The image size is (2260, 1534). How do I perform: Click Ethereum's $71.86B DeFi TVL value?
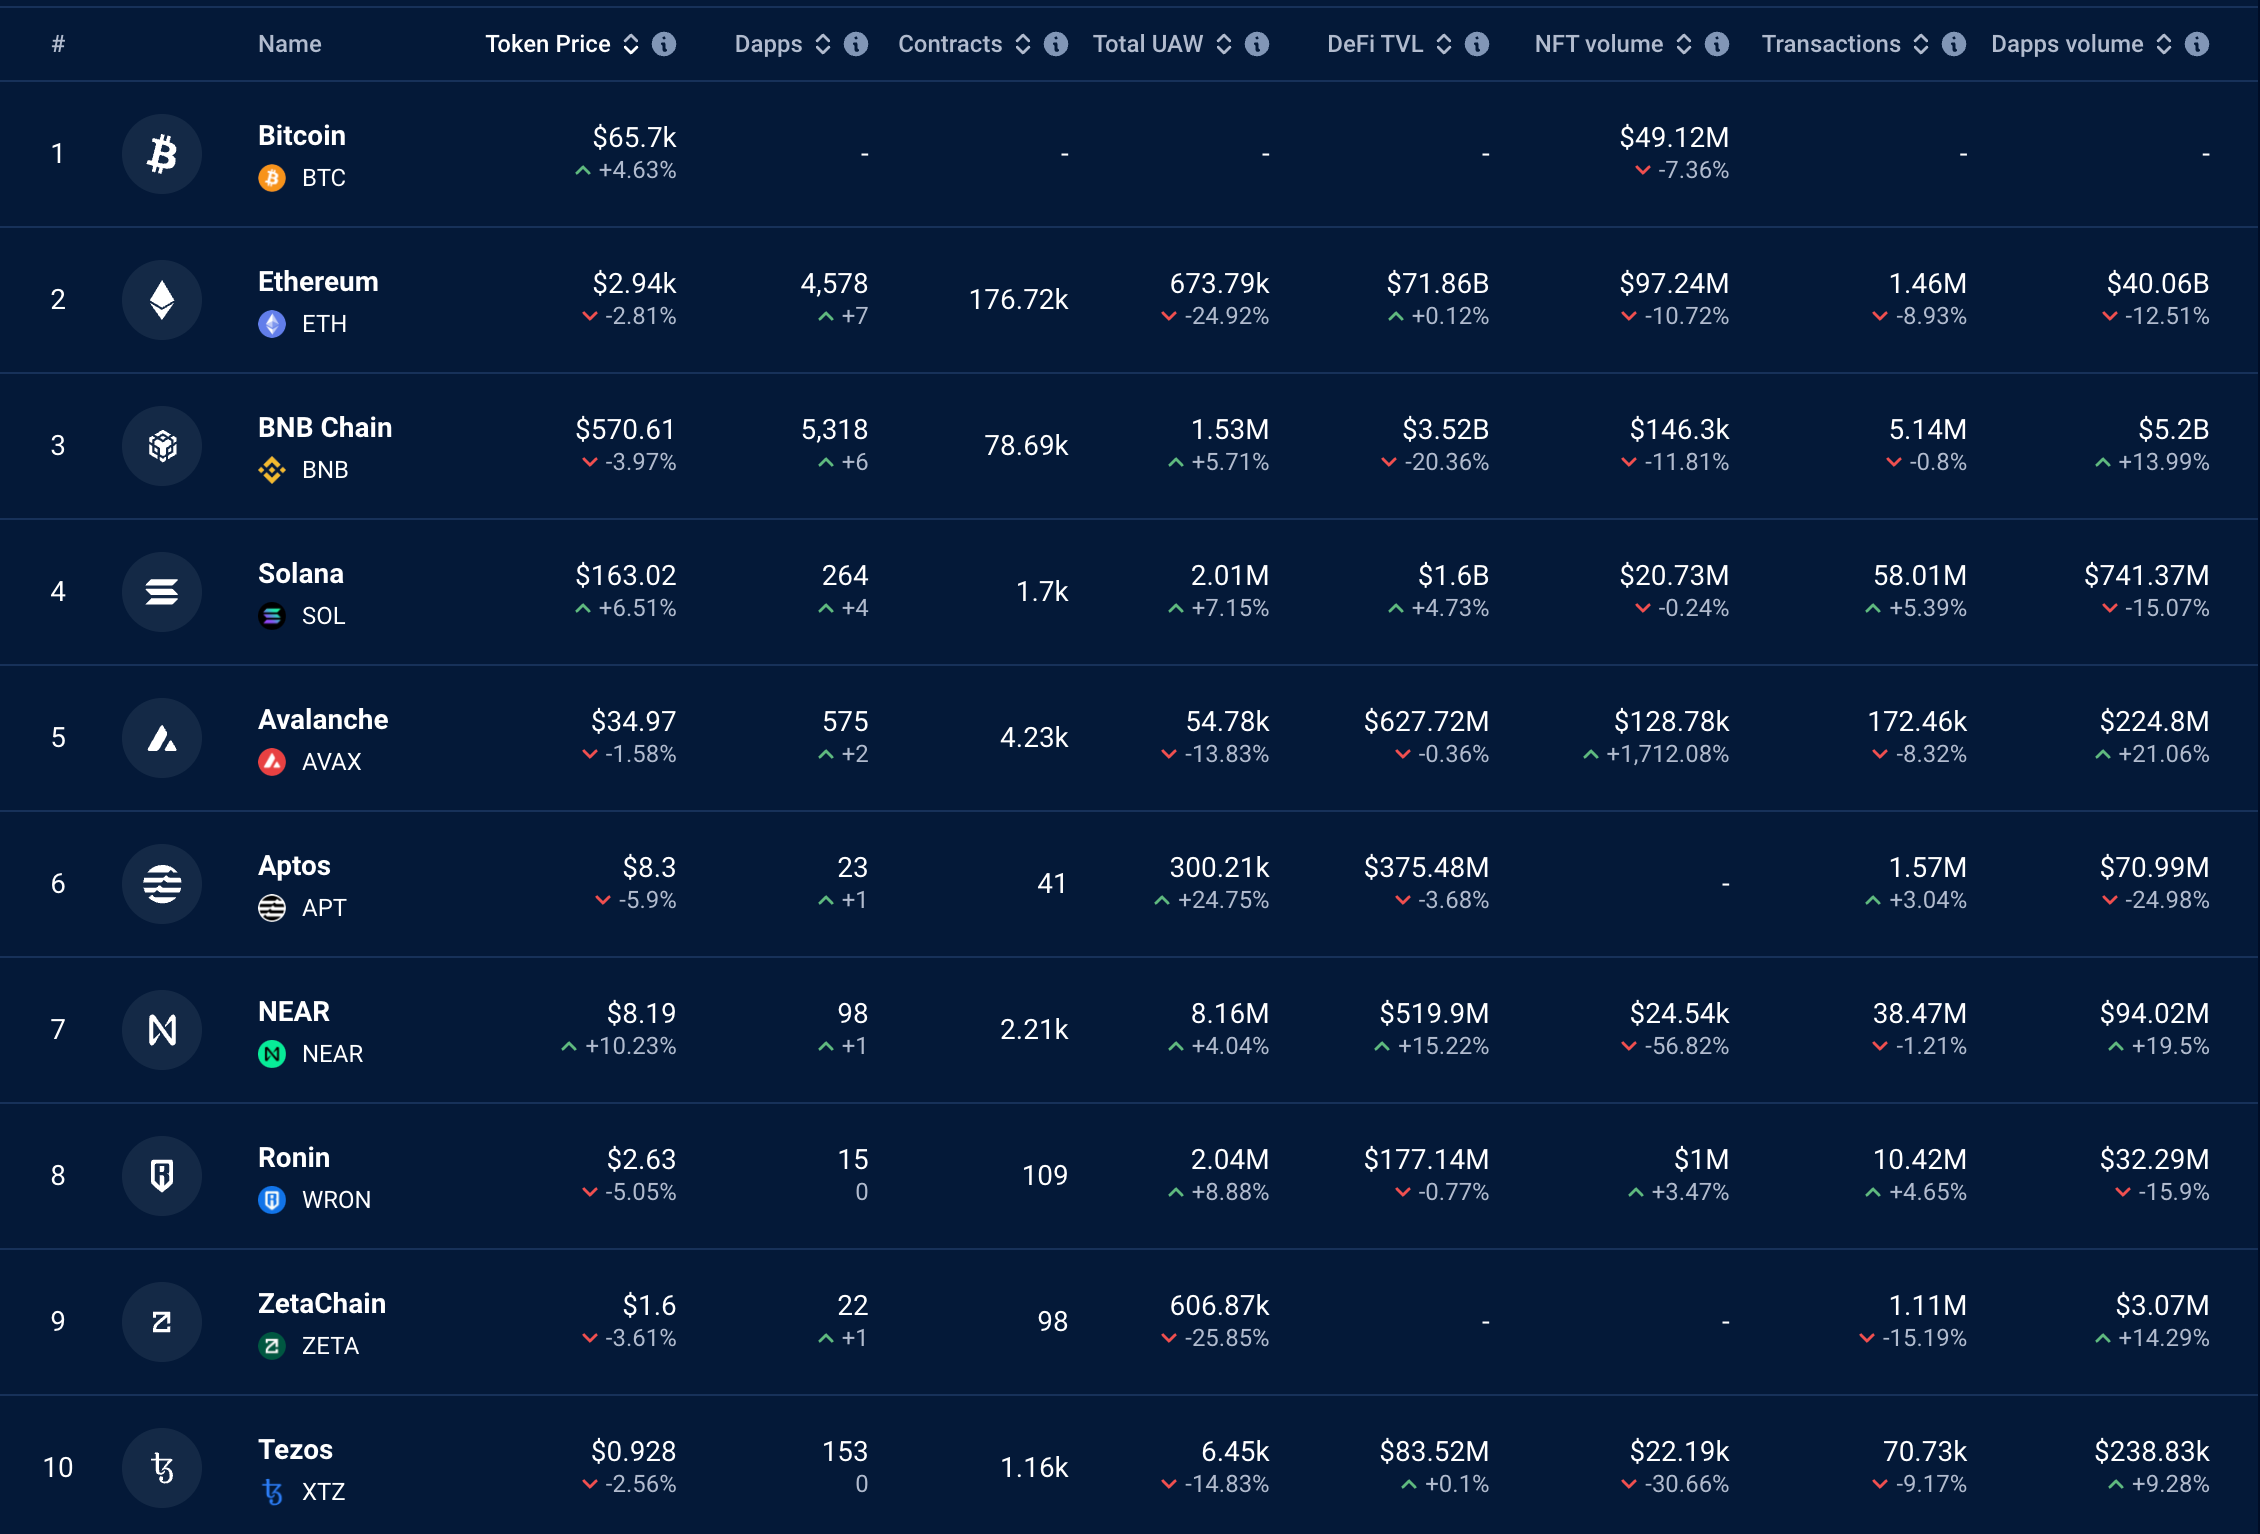point(1438,283)
